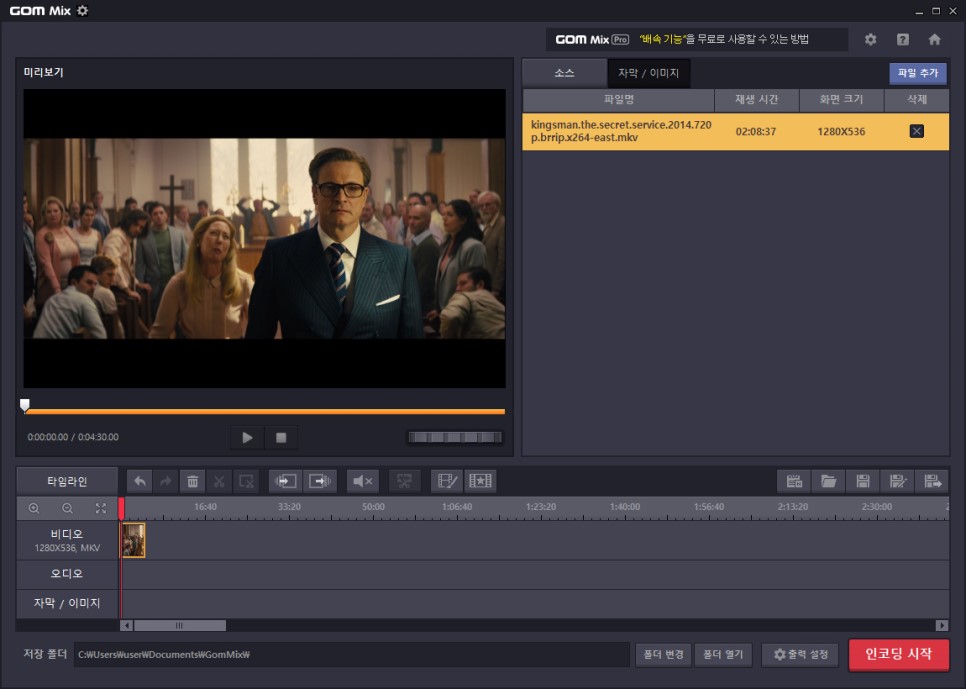The width and height of the screenshot is (966, 689).
Task: Select the video clip thumbnail on timeline
Action: tap(133, 540)
